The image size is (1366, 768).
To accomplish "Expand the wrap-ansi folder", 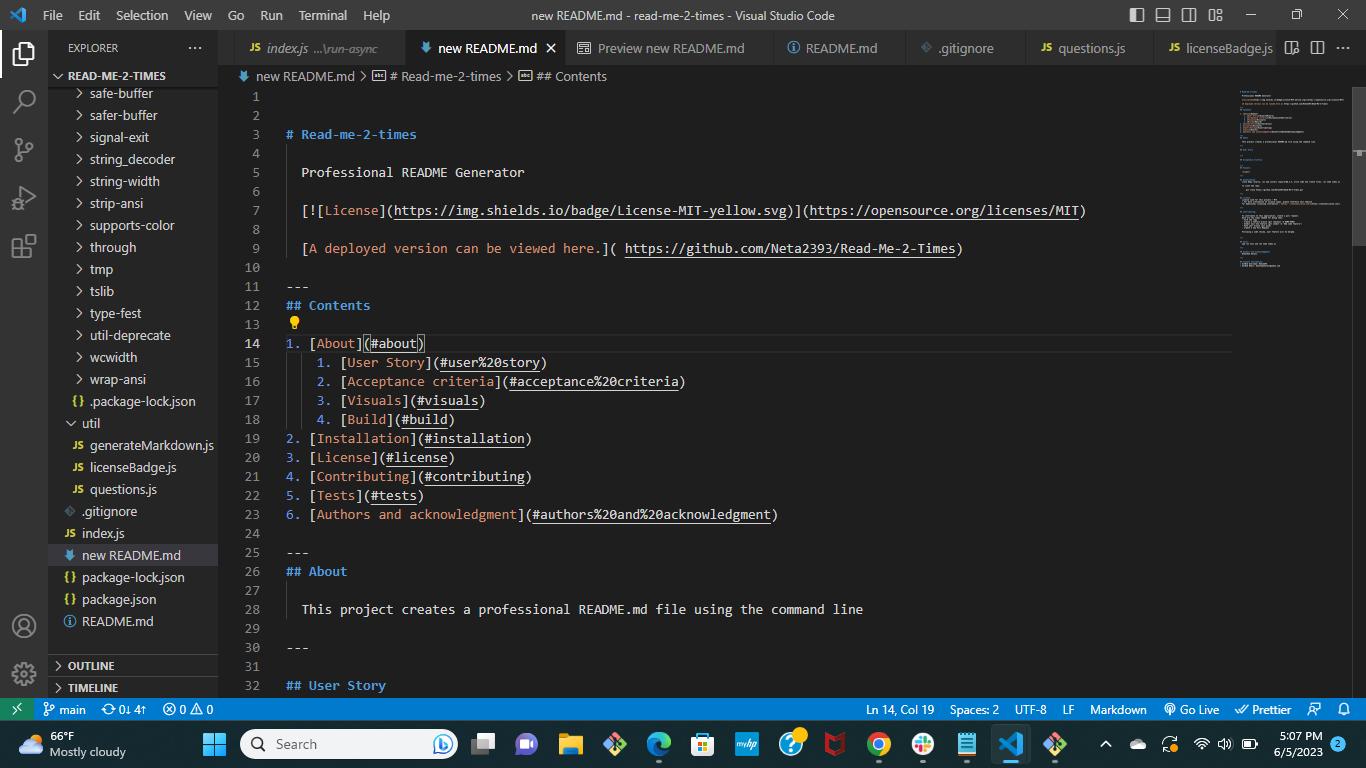I will [133, 379].
